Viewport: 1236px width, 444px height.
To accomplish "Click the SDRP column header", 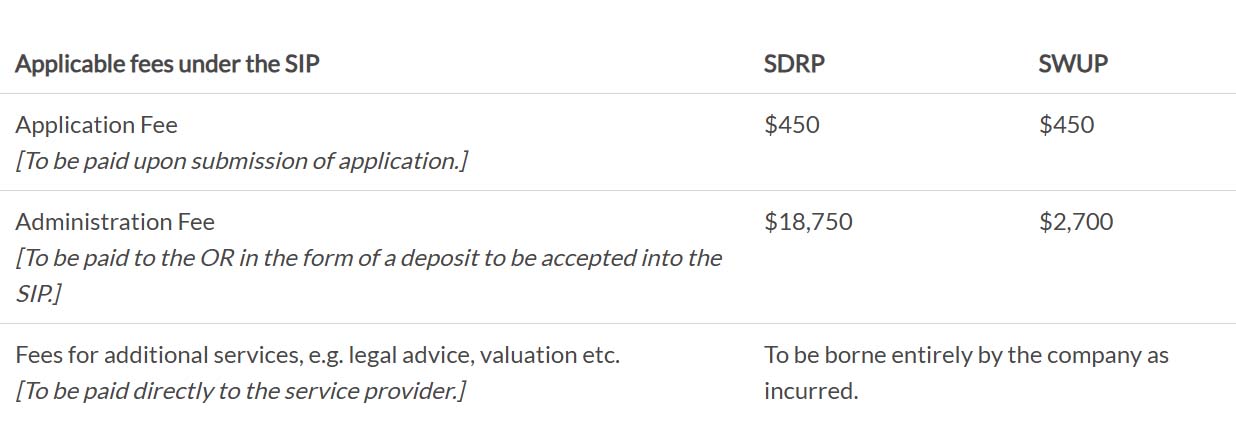I will [x=794, y=64].
